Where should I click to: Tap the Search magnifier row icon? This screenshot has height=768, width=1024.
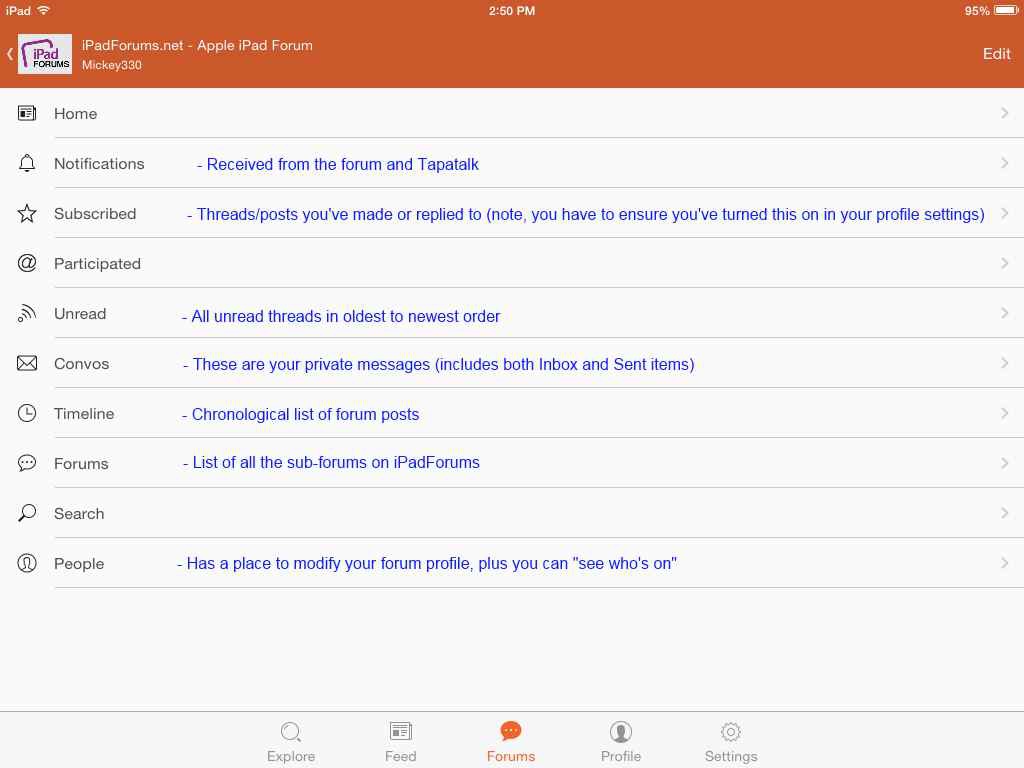tap(27, 513)
